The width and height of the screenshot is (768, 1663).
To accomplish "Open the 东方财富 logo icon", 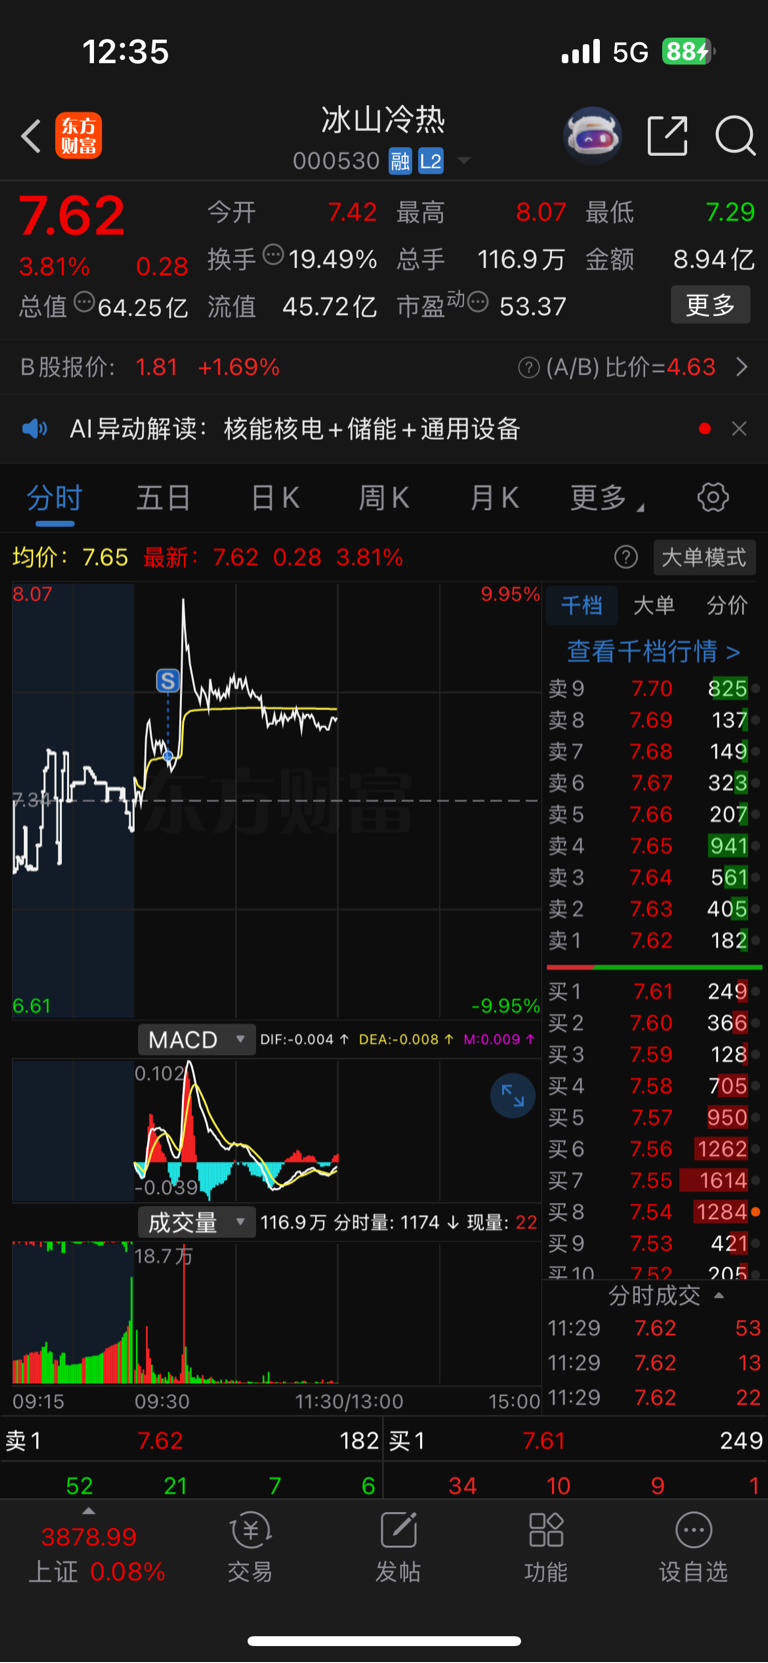I will point(78,136).
